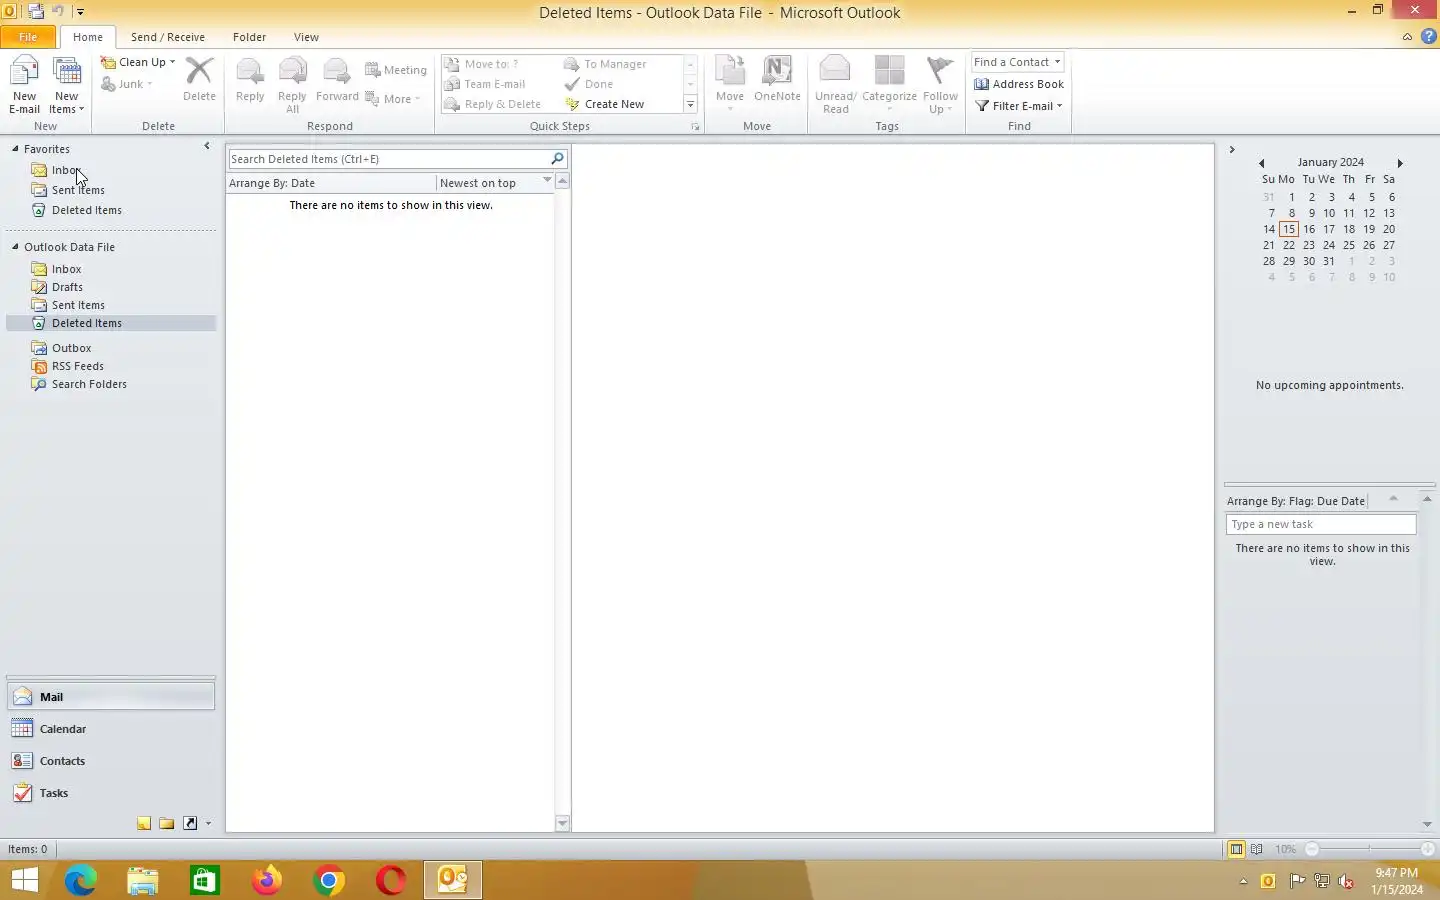This screenshot has height=900, width=1440.
Task: Switch to the View tab
Action: (x=306, y=37)
